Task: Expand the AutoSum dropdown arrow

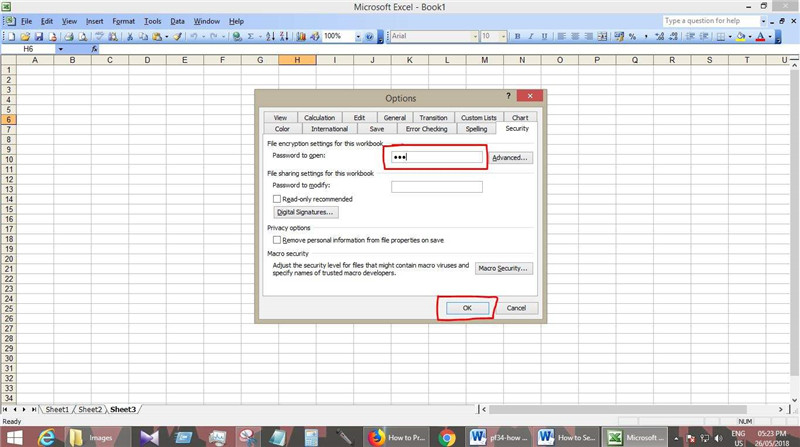Action: (x=260, y=36)
